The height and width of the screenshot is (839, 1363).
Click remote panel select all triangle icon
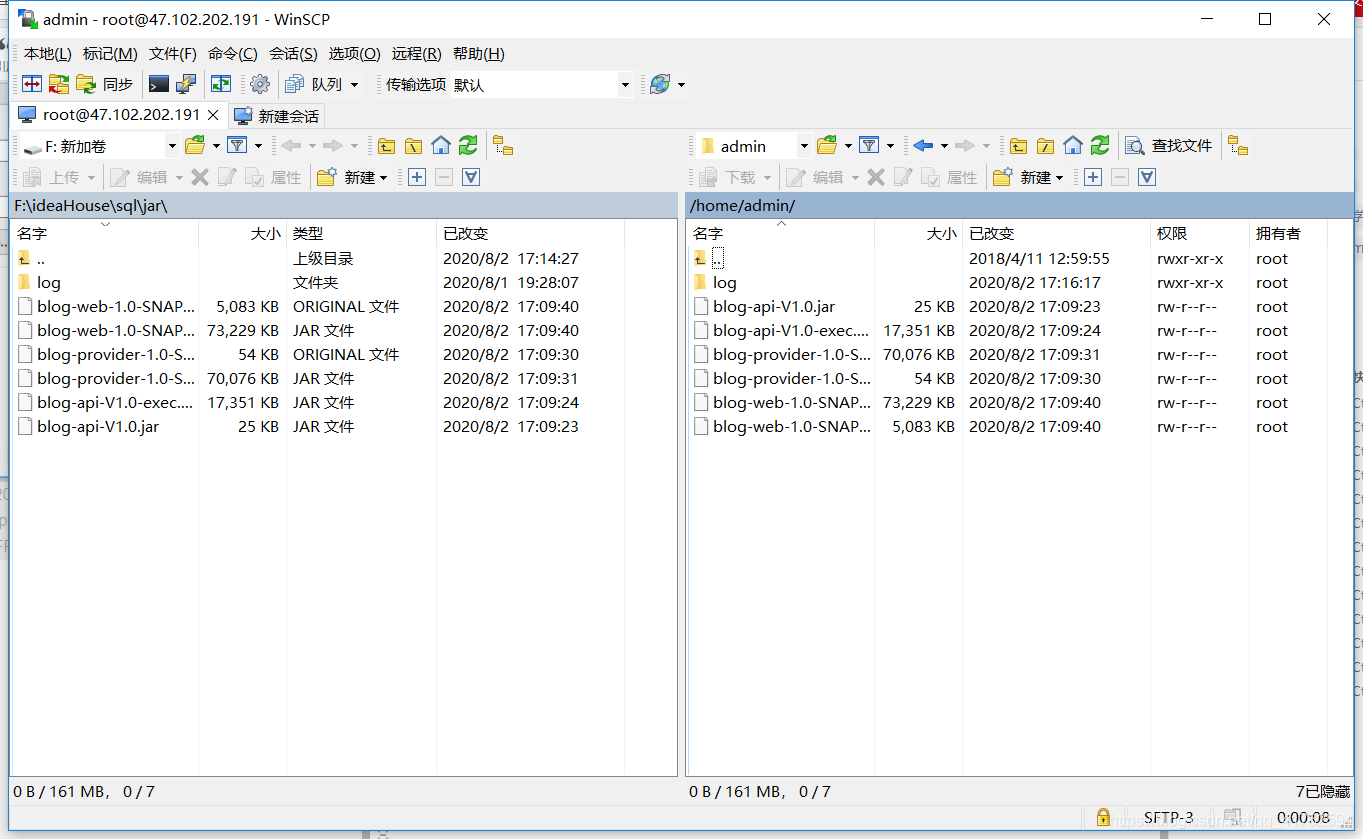pos(1147,177)
